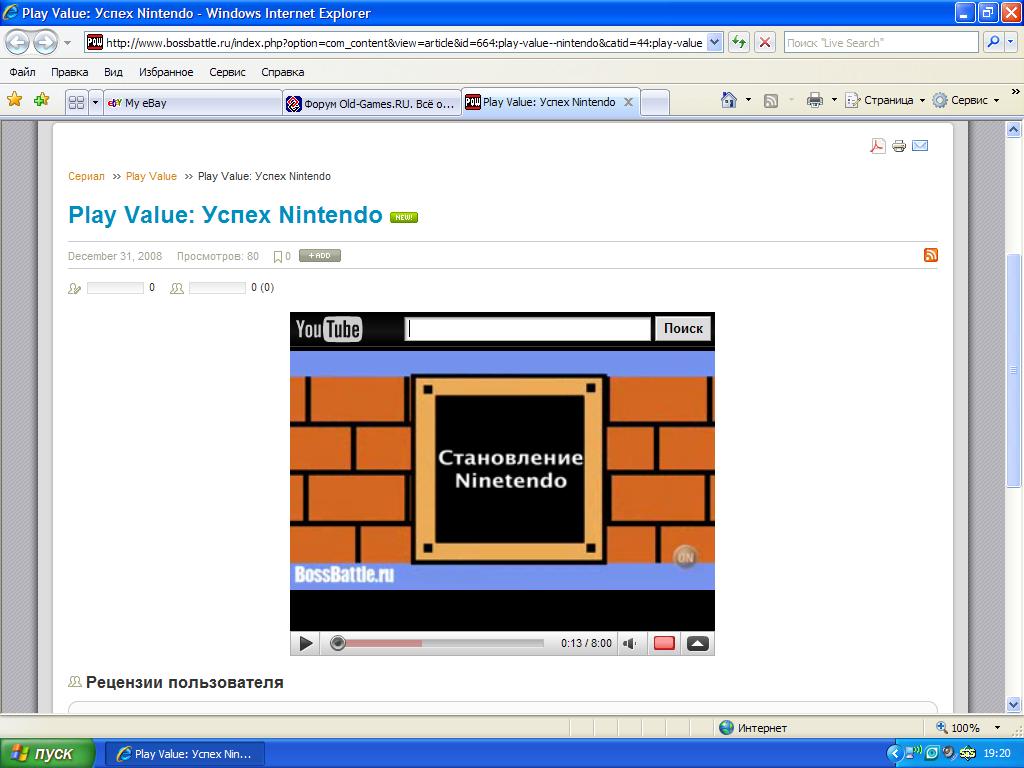Screen dimensions: 1024x768
Task: Click the red quality button in player
Action: coord(664,644)
